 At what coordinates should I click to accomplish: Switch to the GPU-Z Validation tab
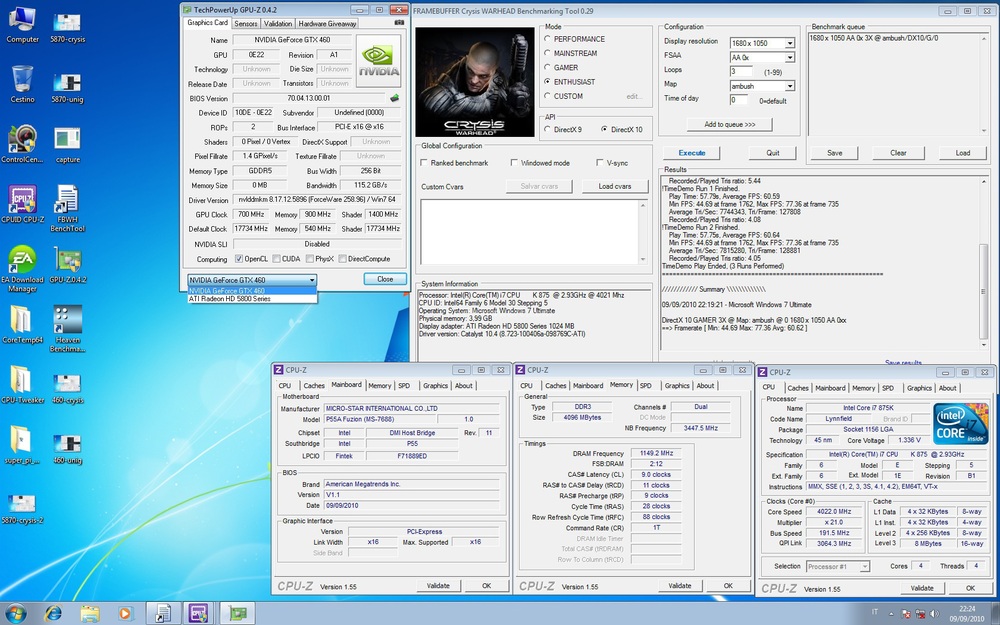pyautogui.click(x=278, y=24)
